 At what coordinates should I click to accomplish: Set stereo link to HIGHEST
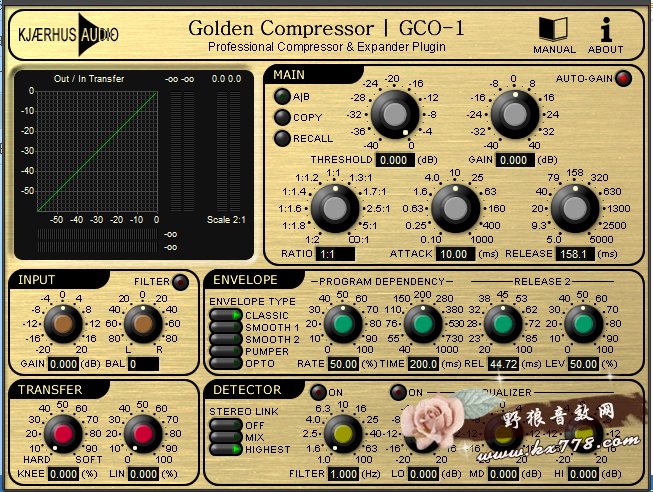point(226,449)
